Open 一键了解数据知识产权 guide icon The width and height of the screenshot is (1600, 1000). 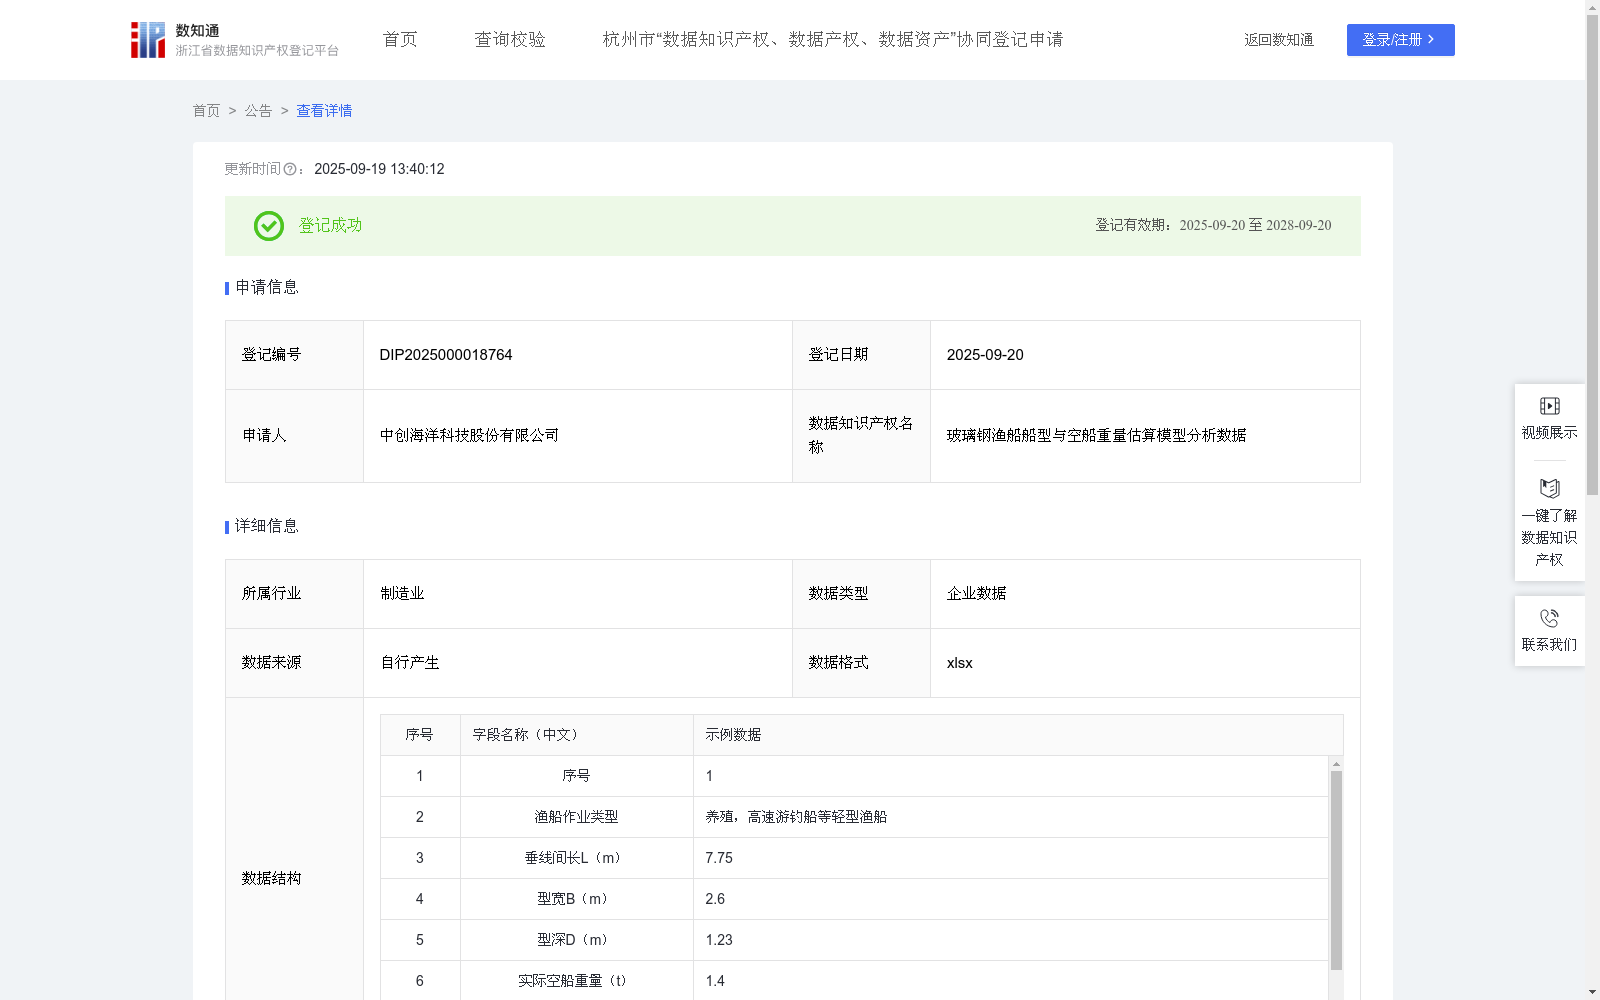point(1549,488)
